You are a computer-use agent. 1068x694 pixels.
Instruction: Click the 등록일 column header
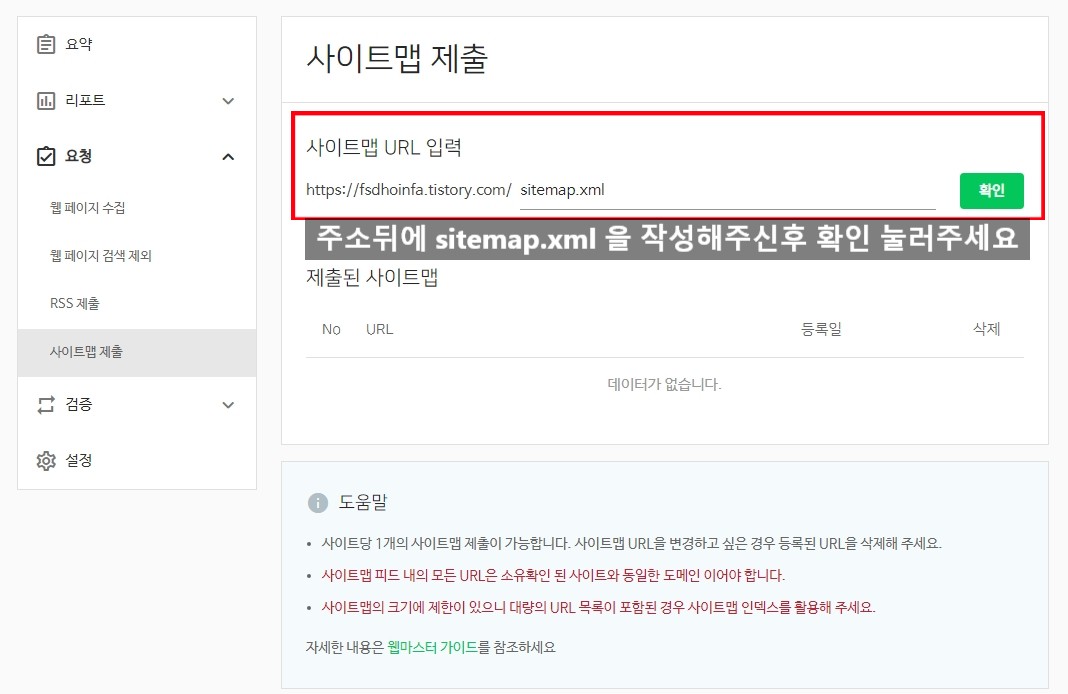click(821, 330)
